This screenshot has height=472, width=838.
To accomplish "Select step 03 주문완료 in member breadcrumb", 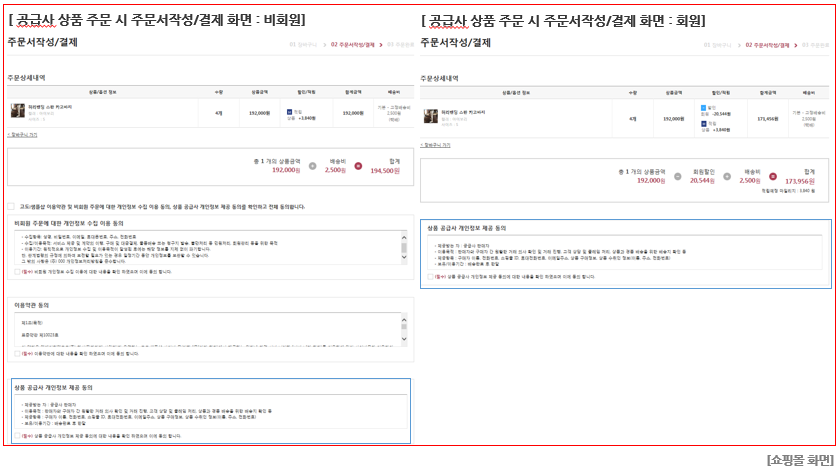I will 815,45.
